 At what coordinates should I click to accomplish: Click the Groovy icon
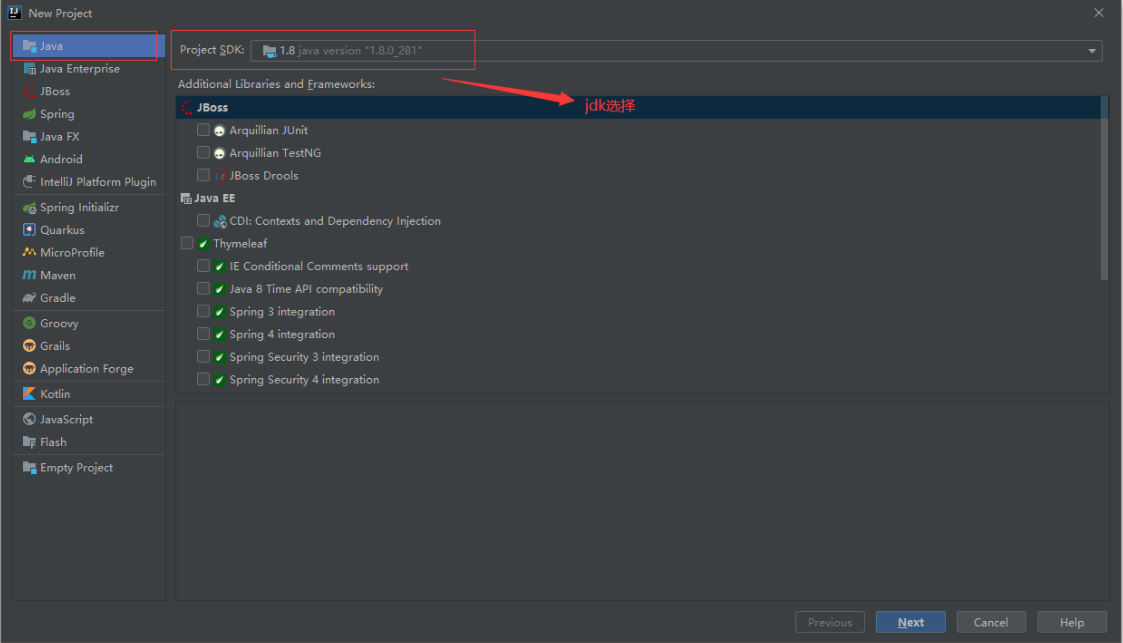coord(29,324)
